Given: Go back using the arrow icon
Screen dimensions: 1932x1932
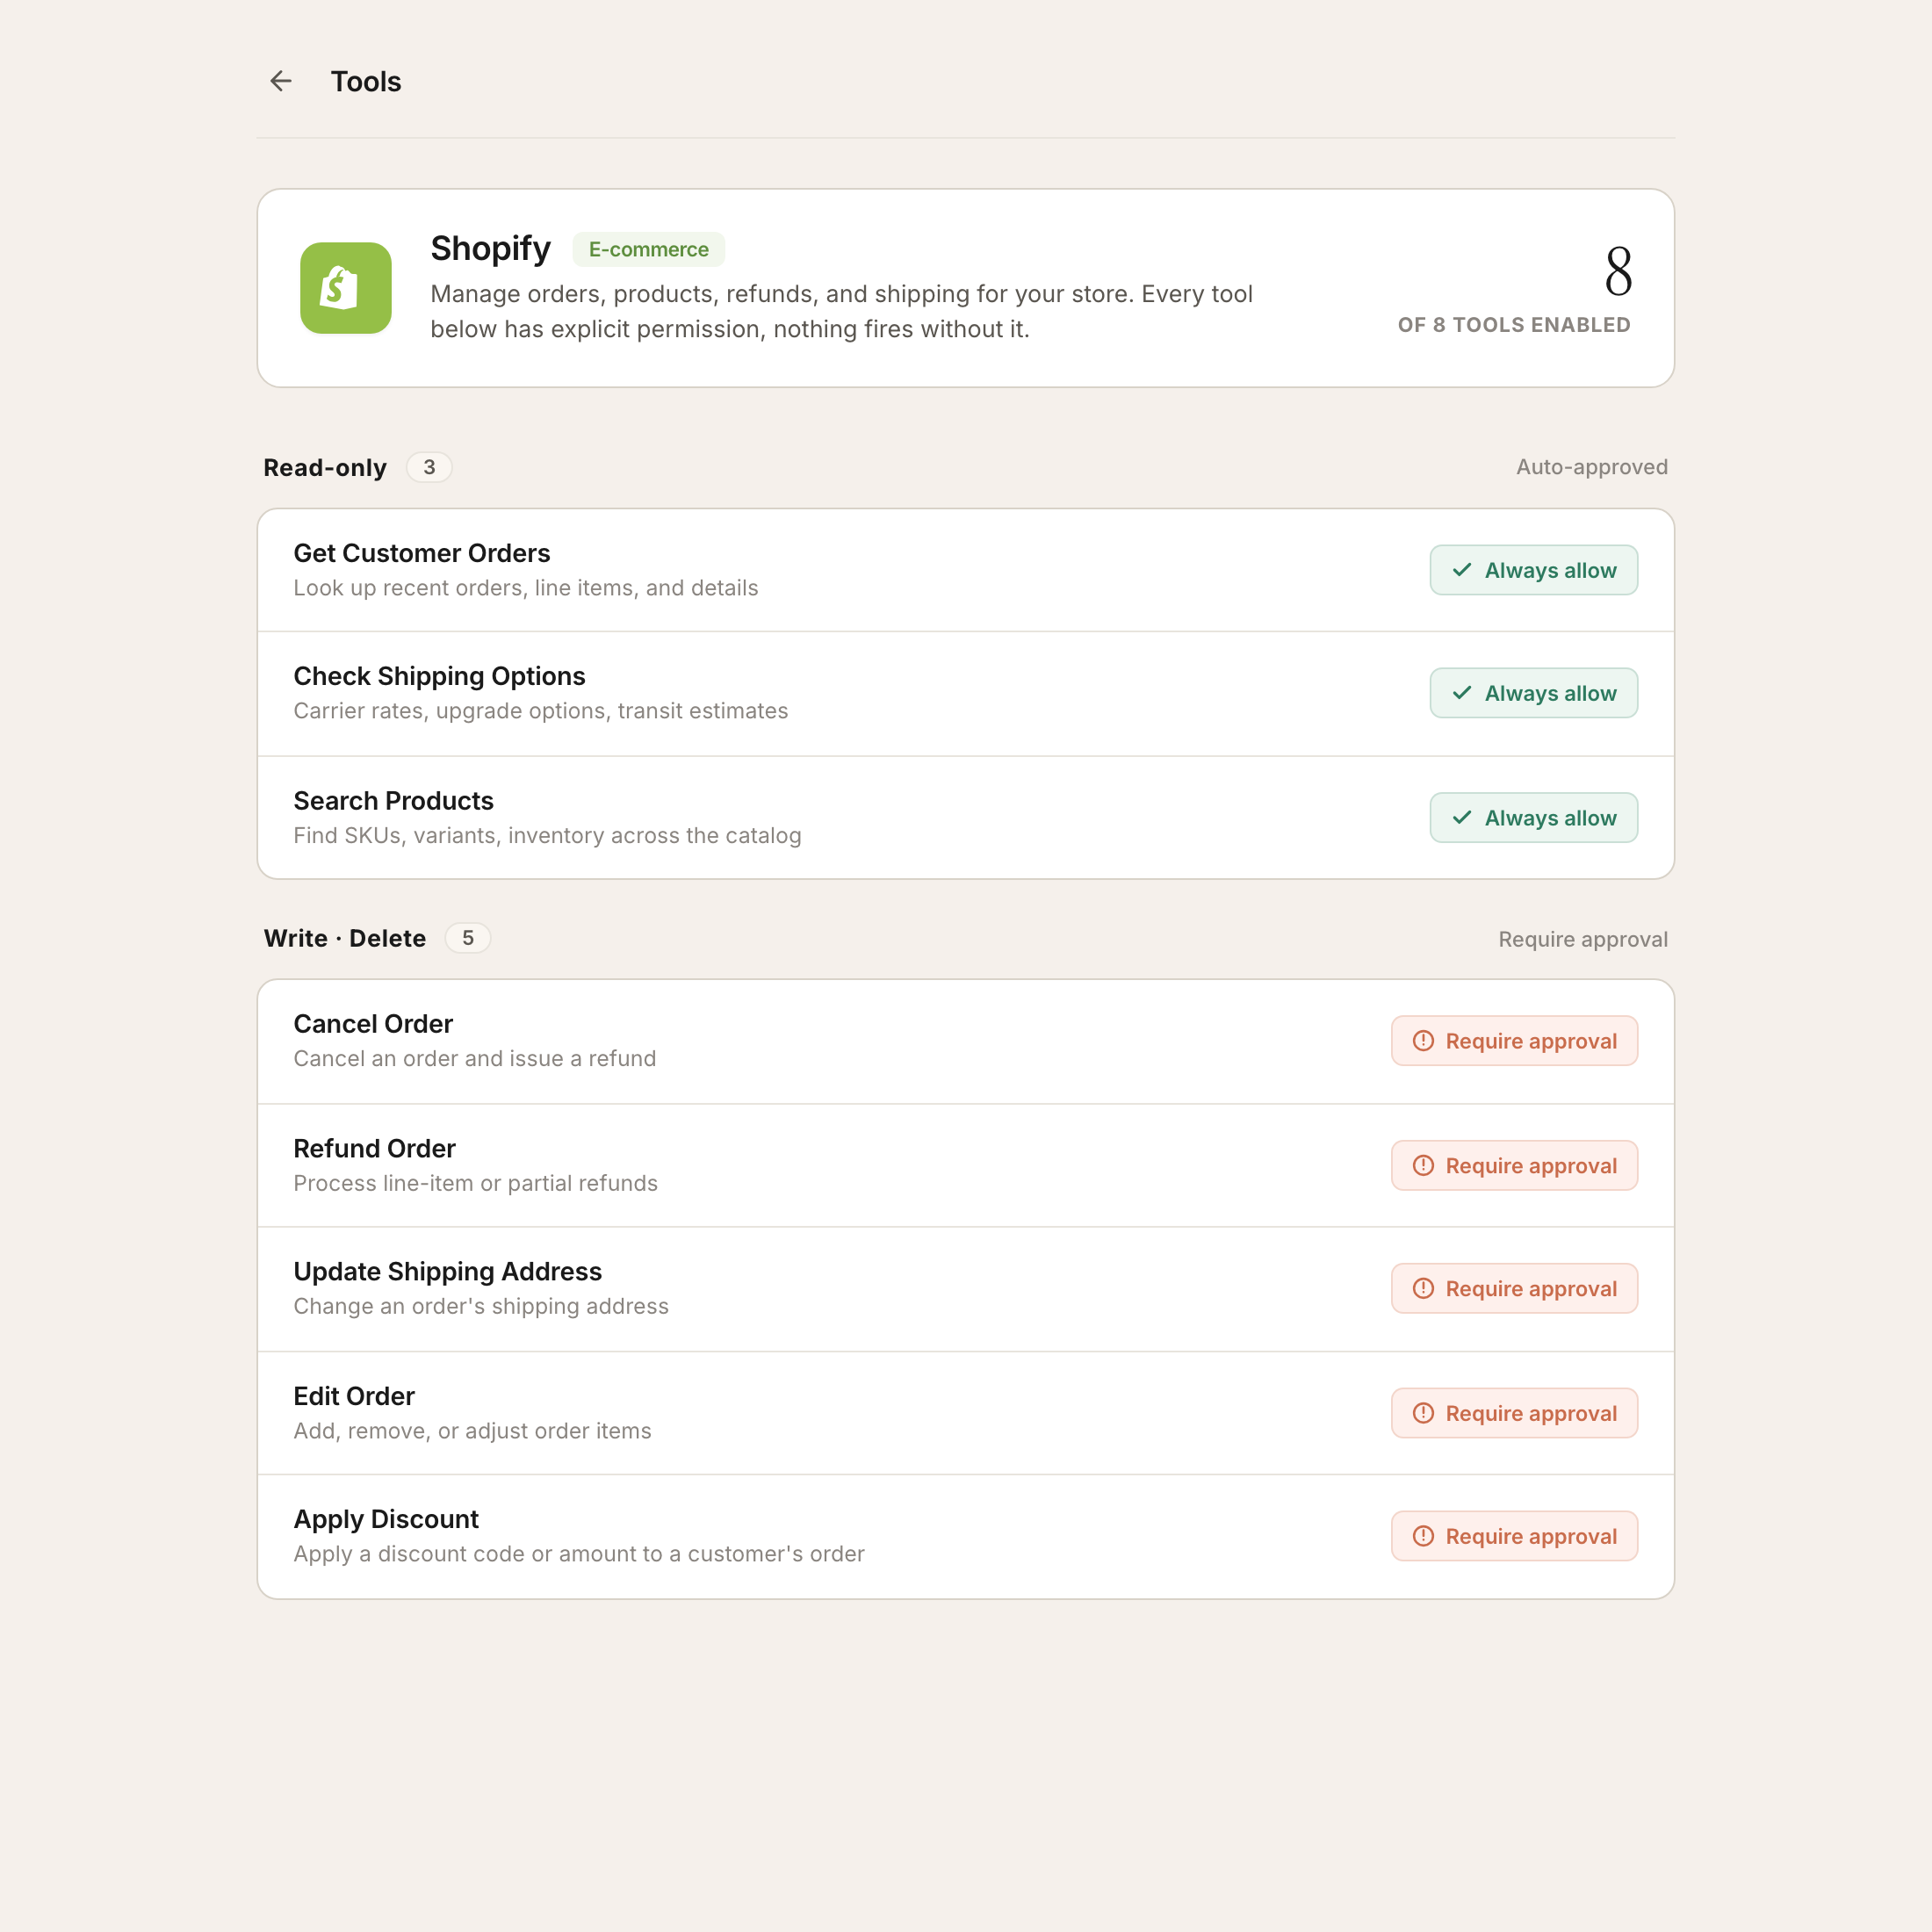Looking at the screenshot, I should 281,81.
